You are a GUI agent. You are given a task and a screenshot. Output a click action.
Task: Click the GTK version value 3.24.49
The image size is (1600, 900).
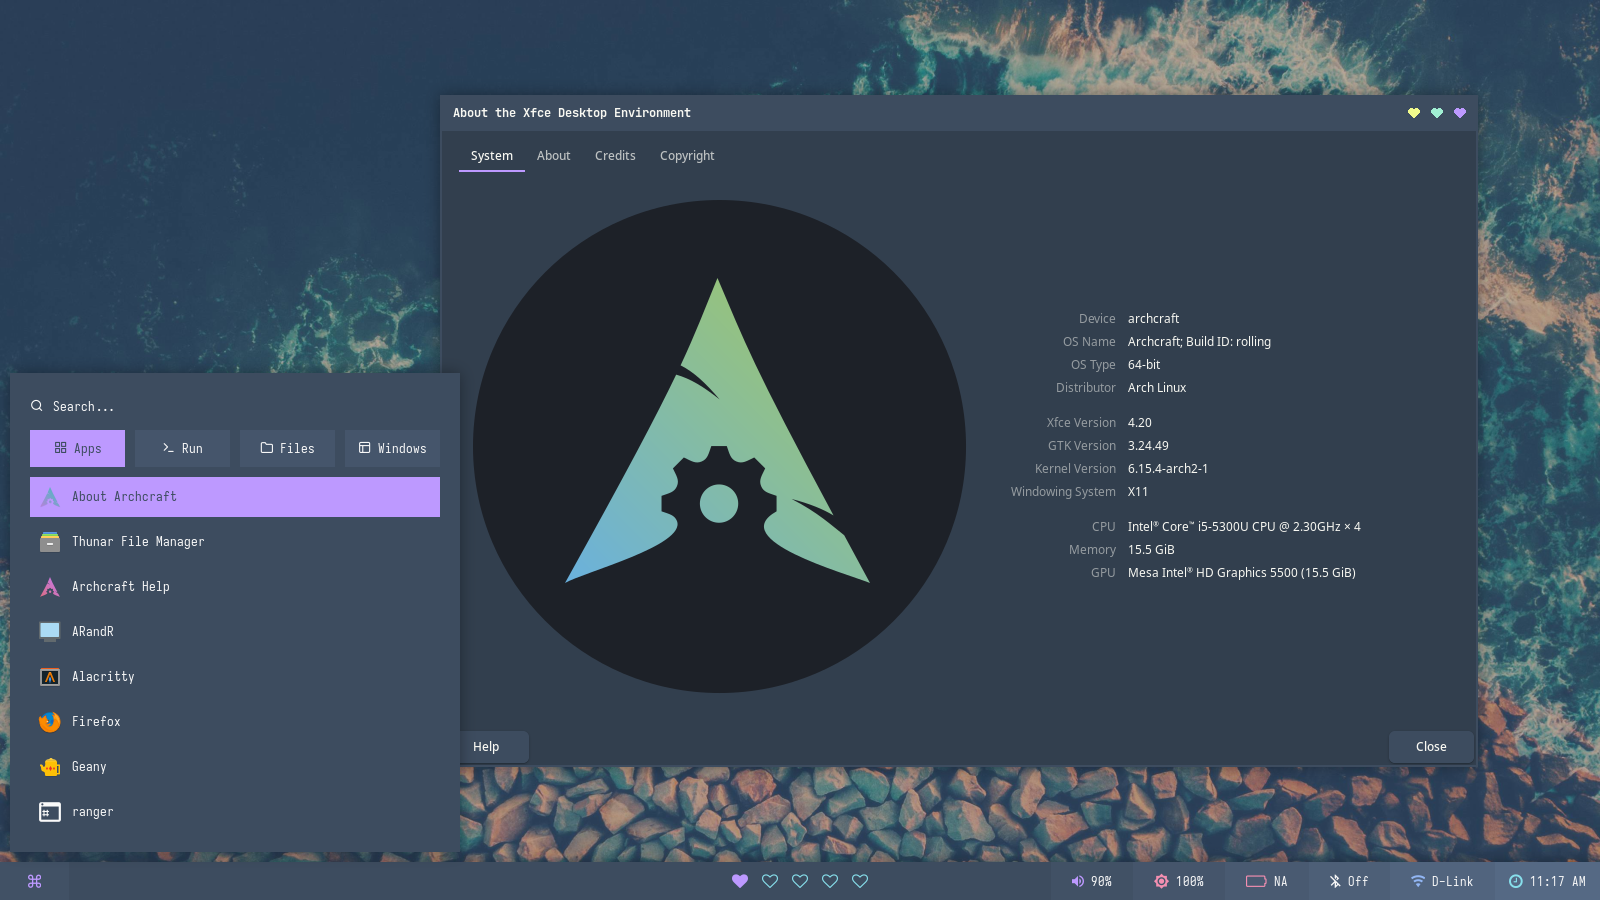(x=1148, y=446)
